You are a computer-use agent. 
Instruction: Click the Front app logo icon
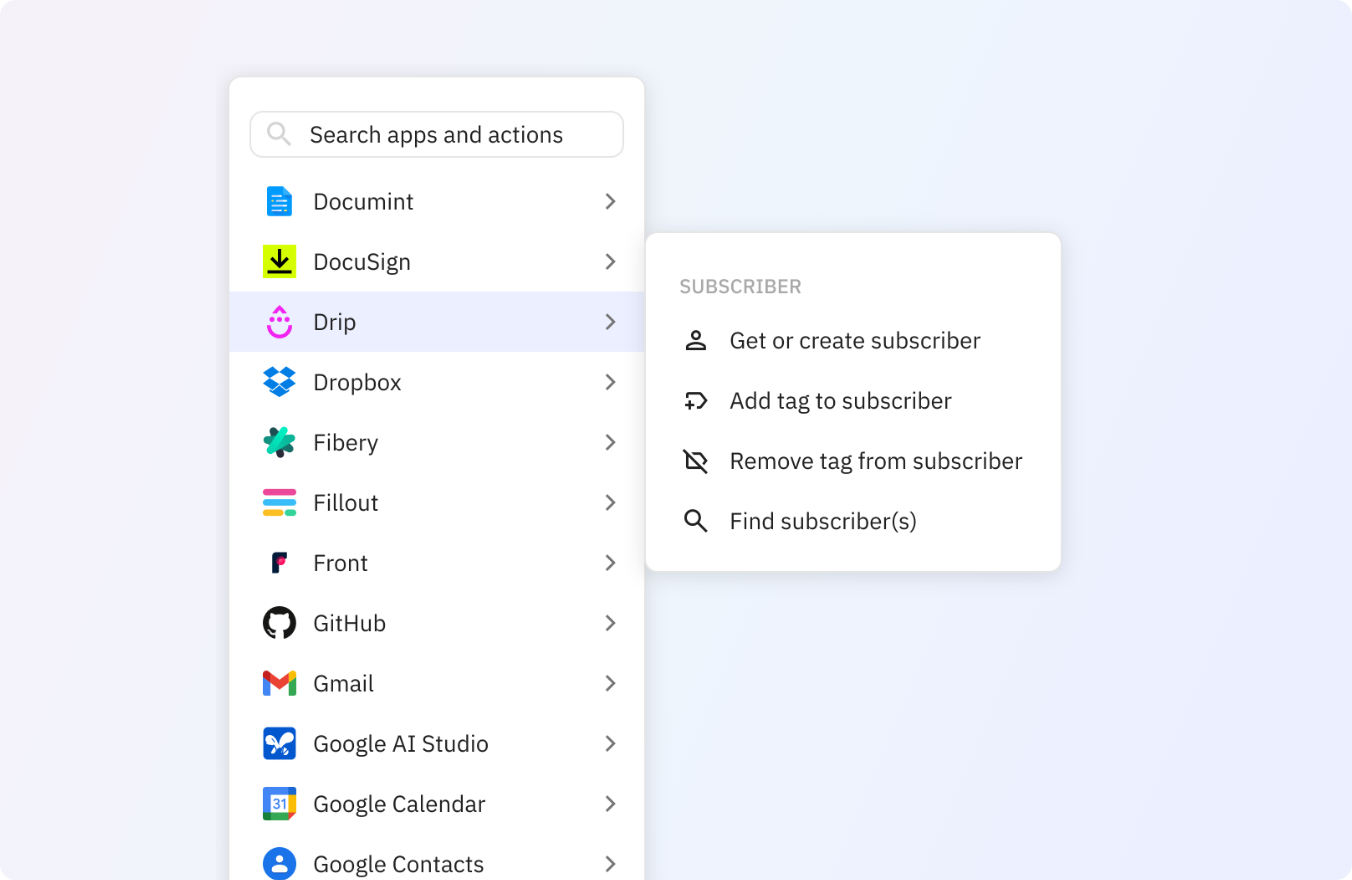[x=279, y=562]
